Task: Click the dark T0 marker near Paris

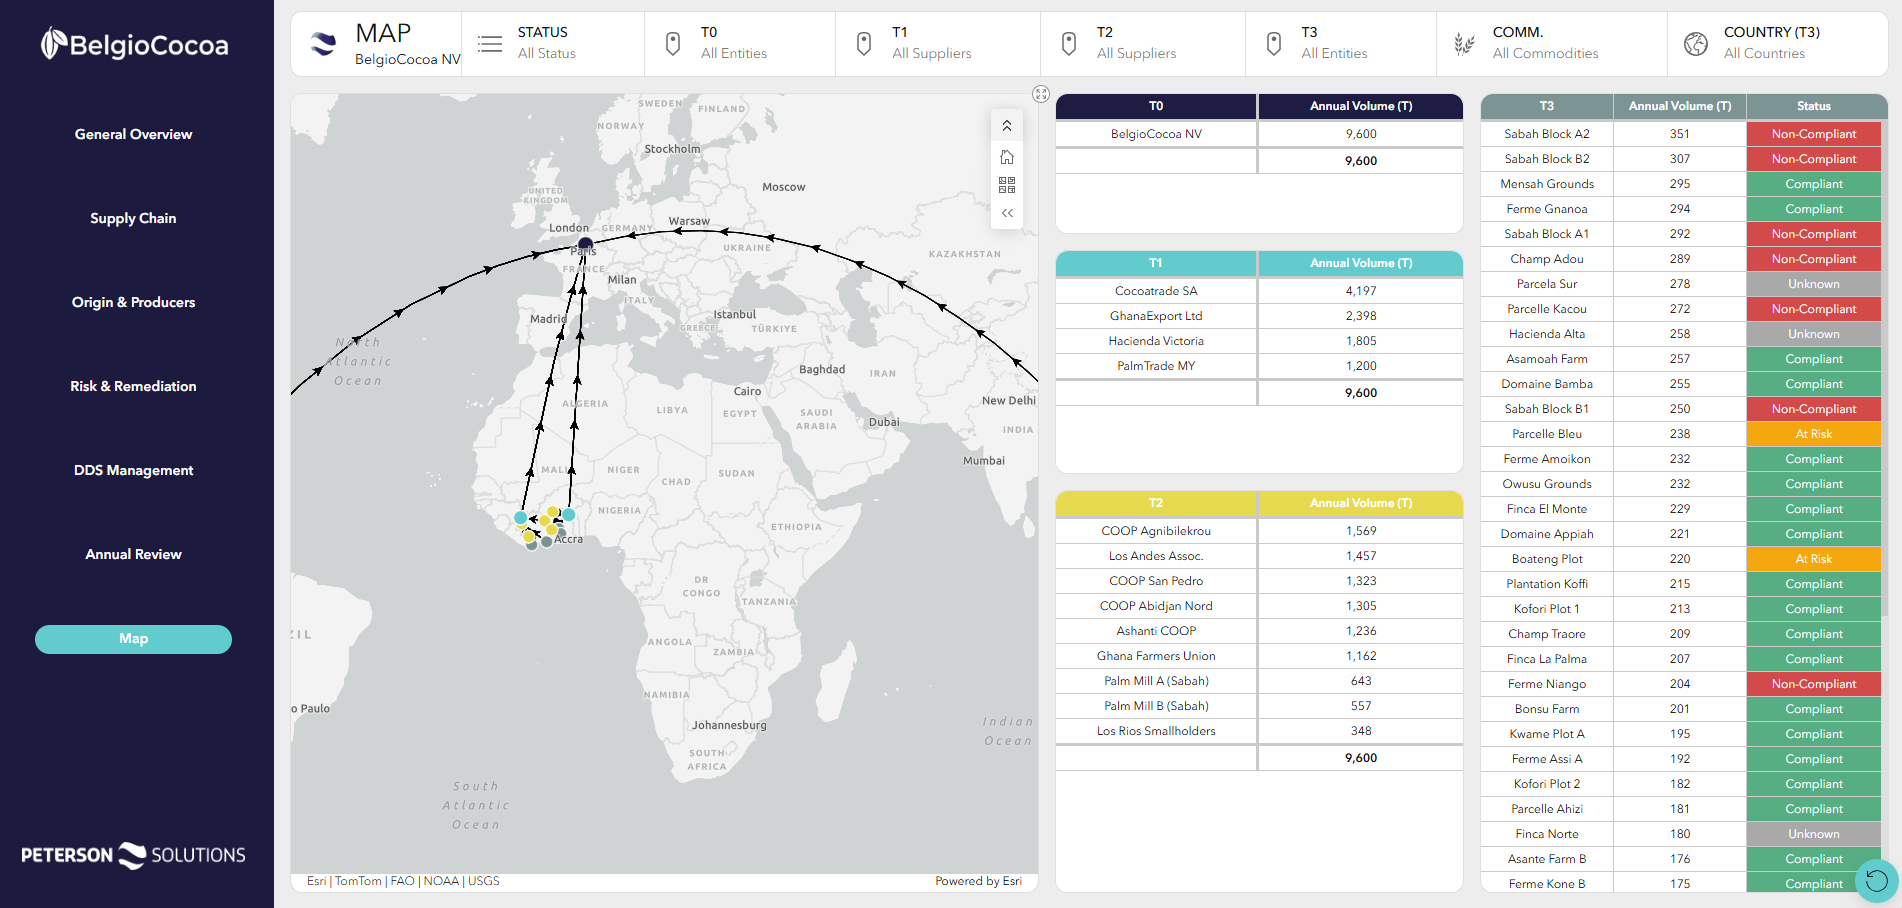Action: pos(586,244)
